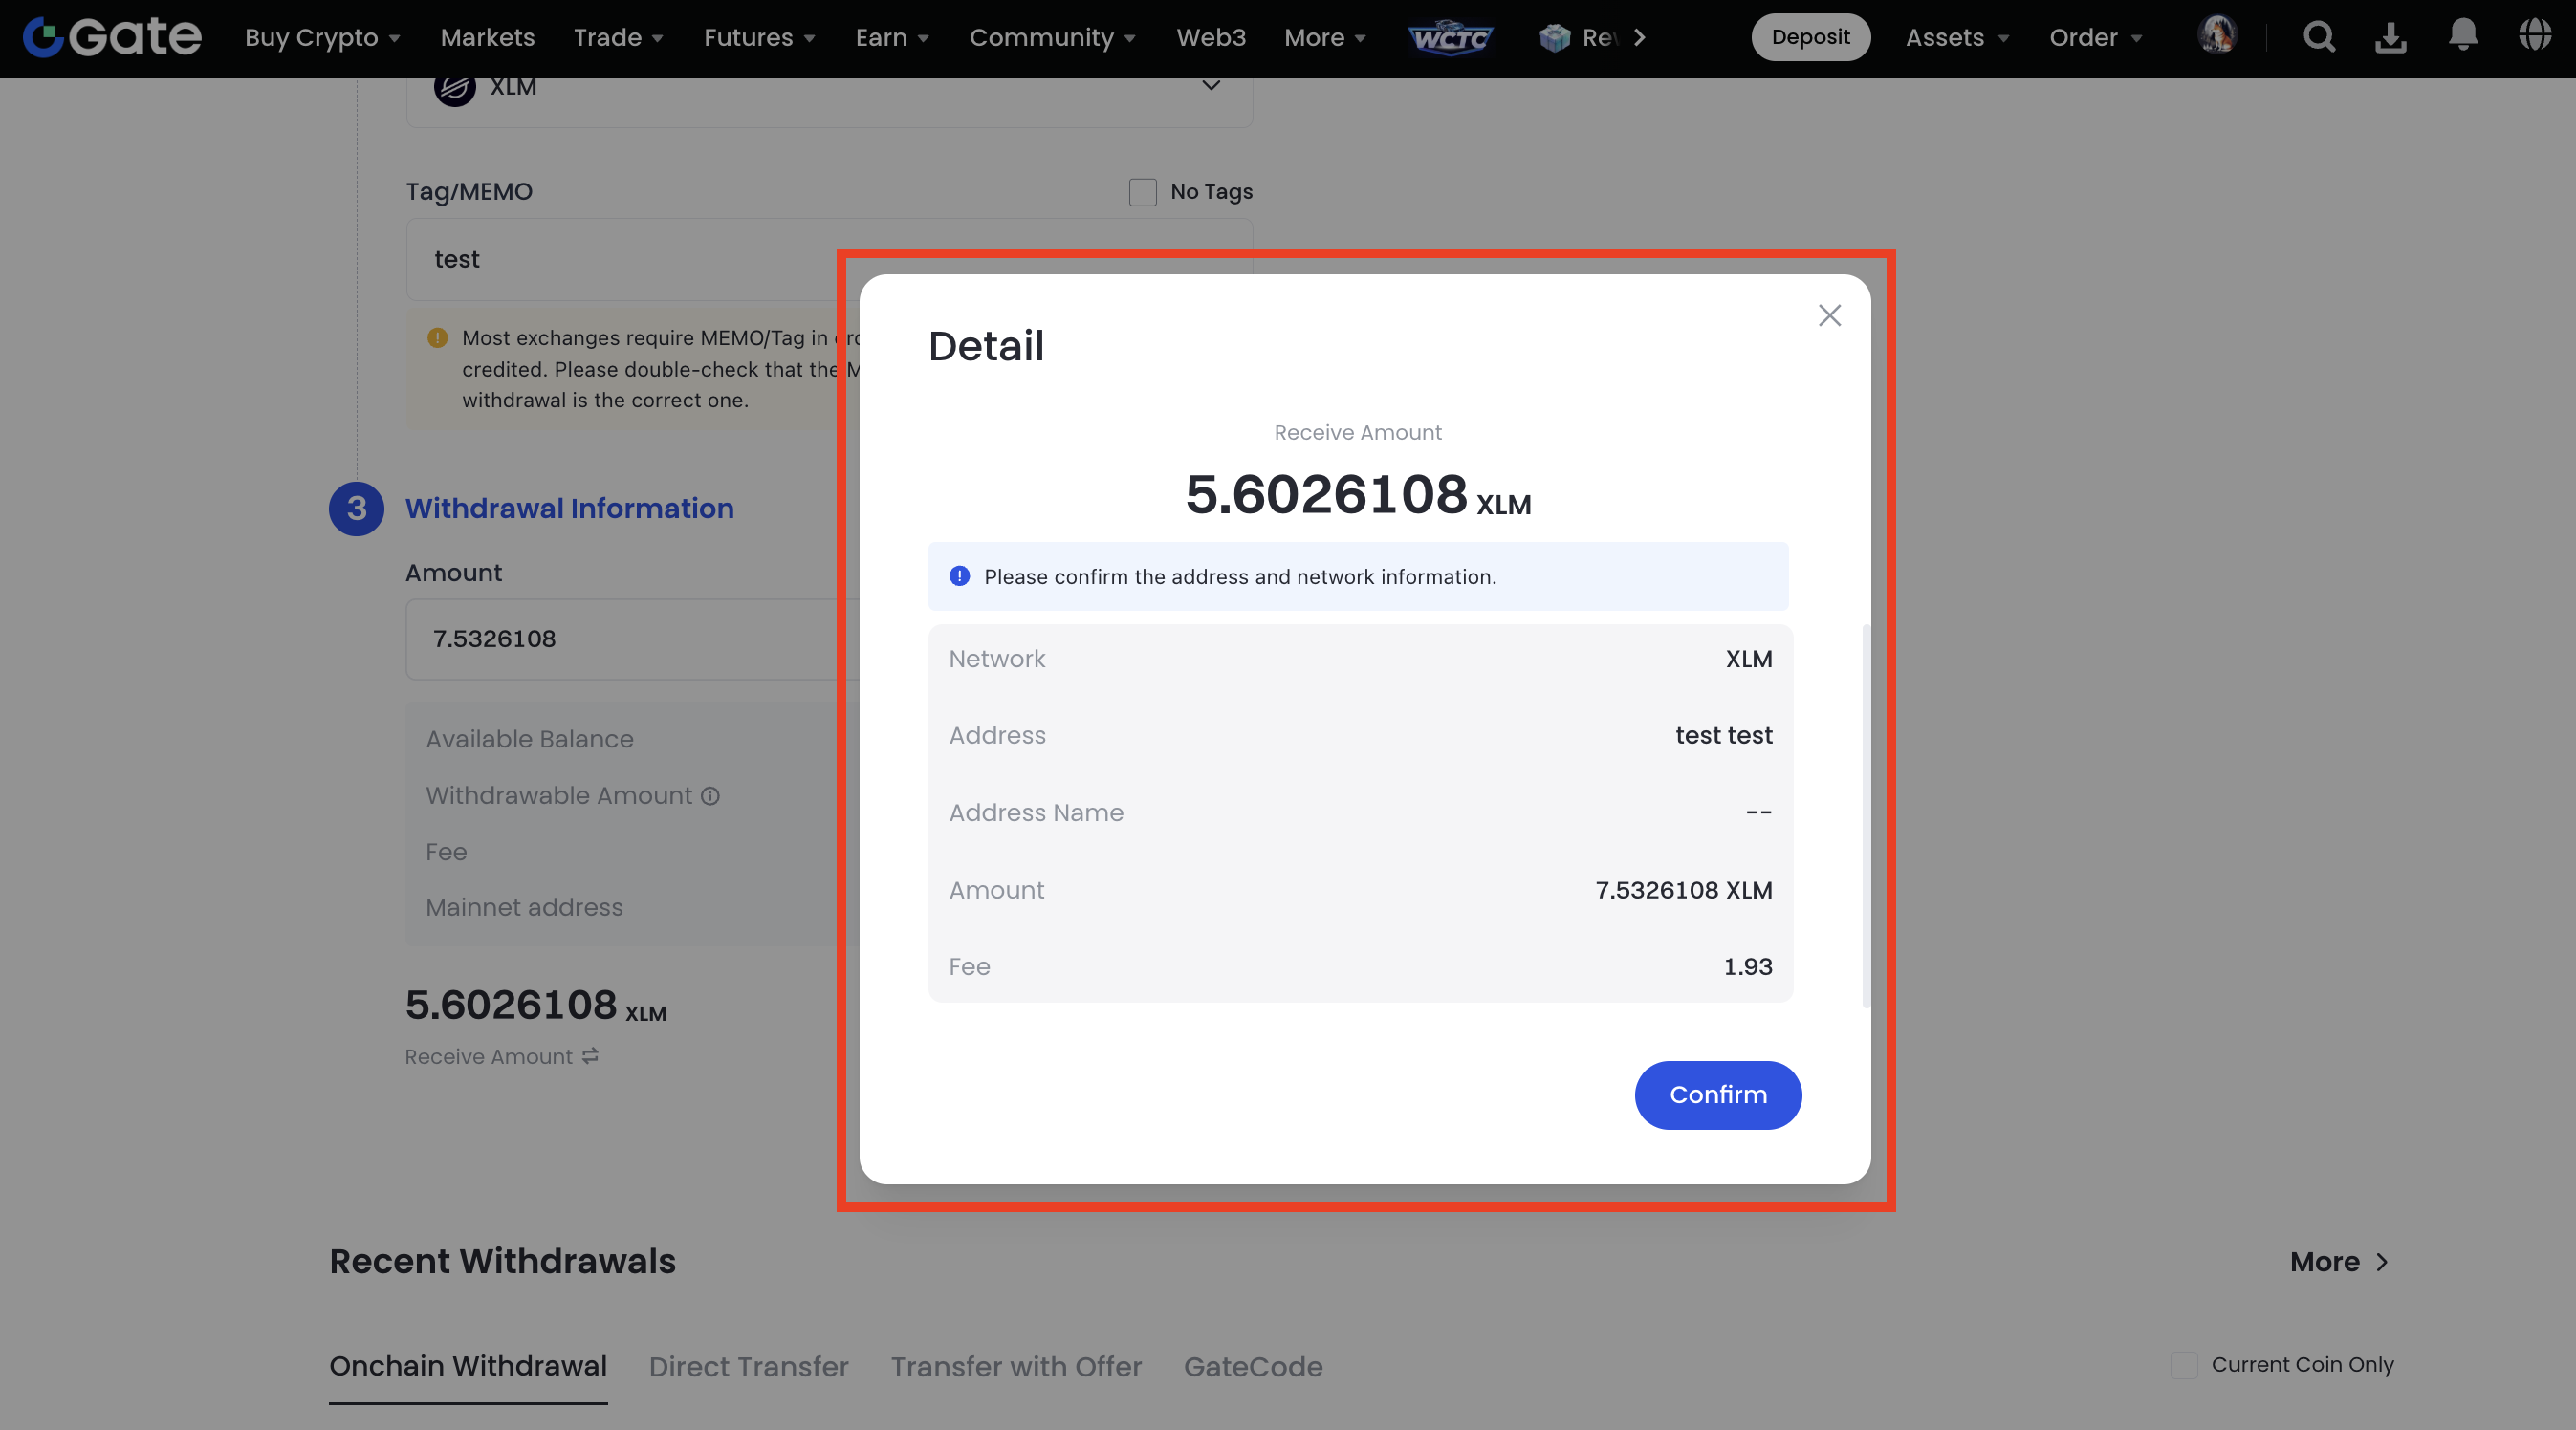Viewport: 2576px width, 1430px height.
Task: Click the language globe icon
Action: click(2534, 35)
